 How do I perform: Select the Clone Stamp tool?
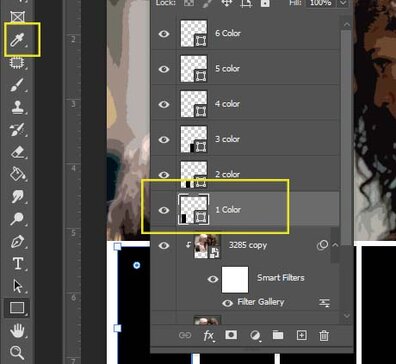click(x=17, y=107)
